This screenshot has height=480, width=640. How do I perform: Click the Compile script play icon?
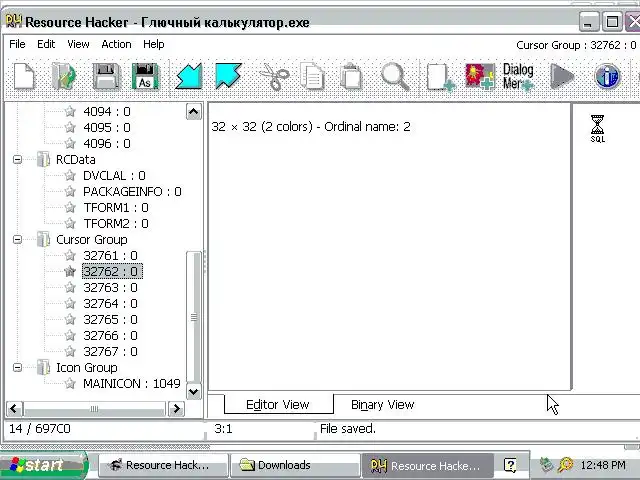click(562, 76)
